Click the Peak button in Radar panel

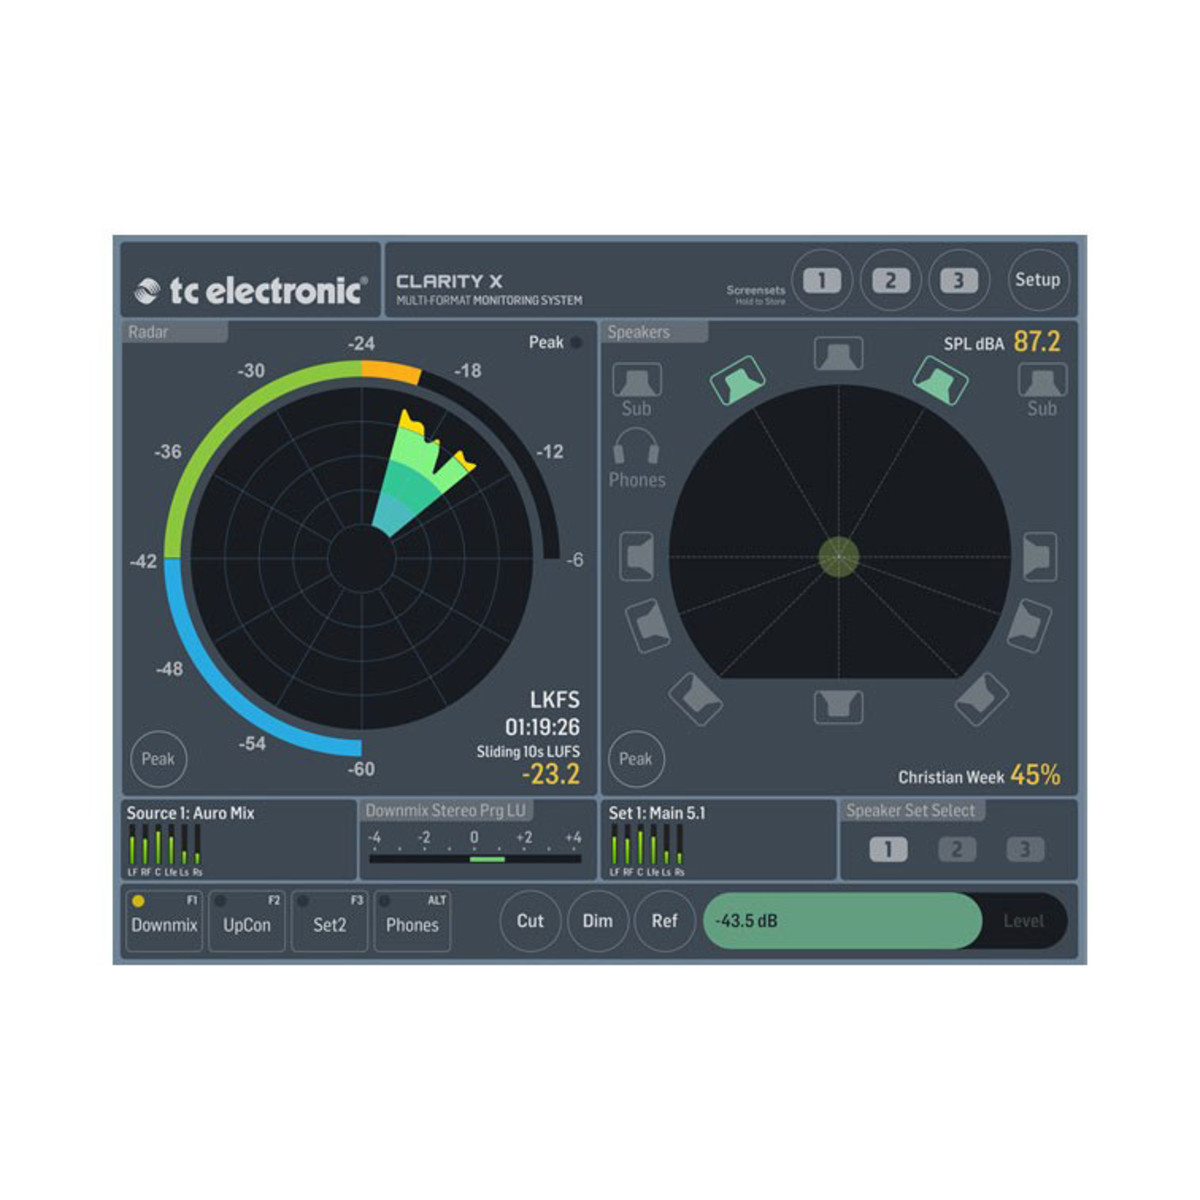(x=158, y=758)
